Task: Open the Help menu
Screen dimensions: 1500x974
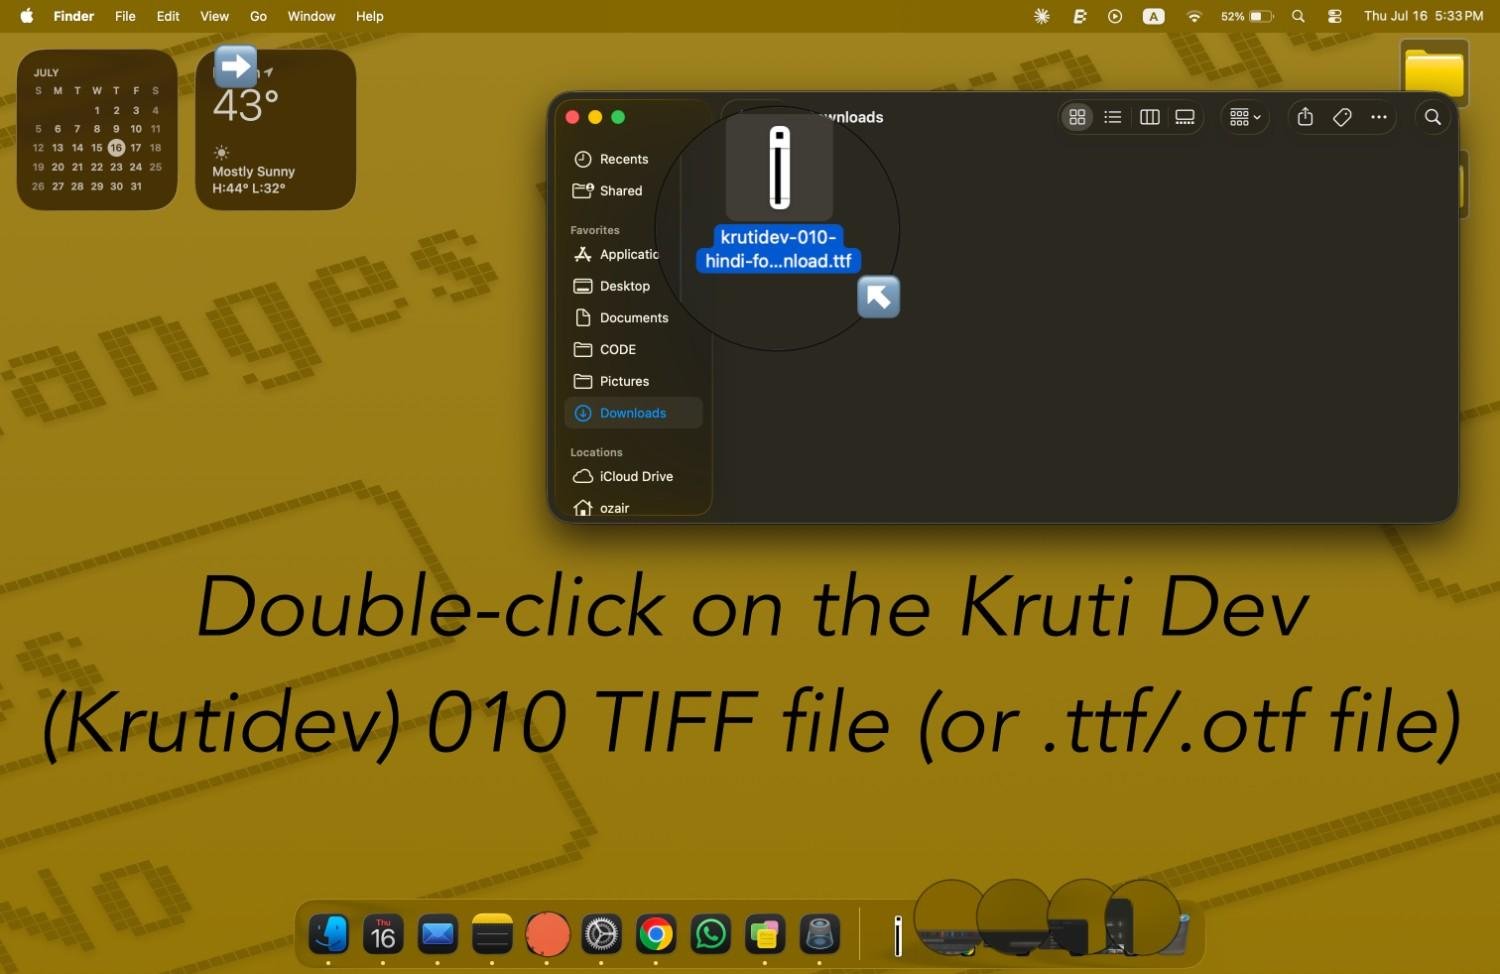Action: (369, 16)
